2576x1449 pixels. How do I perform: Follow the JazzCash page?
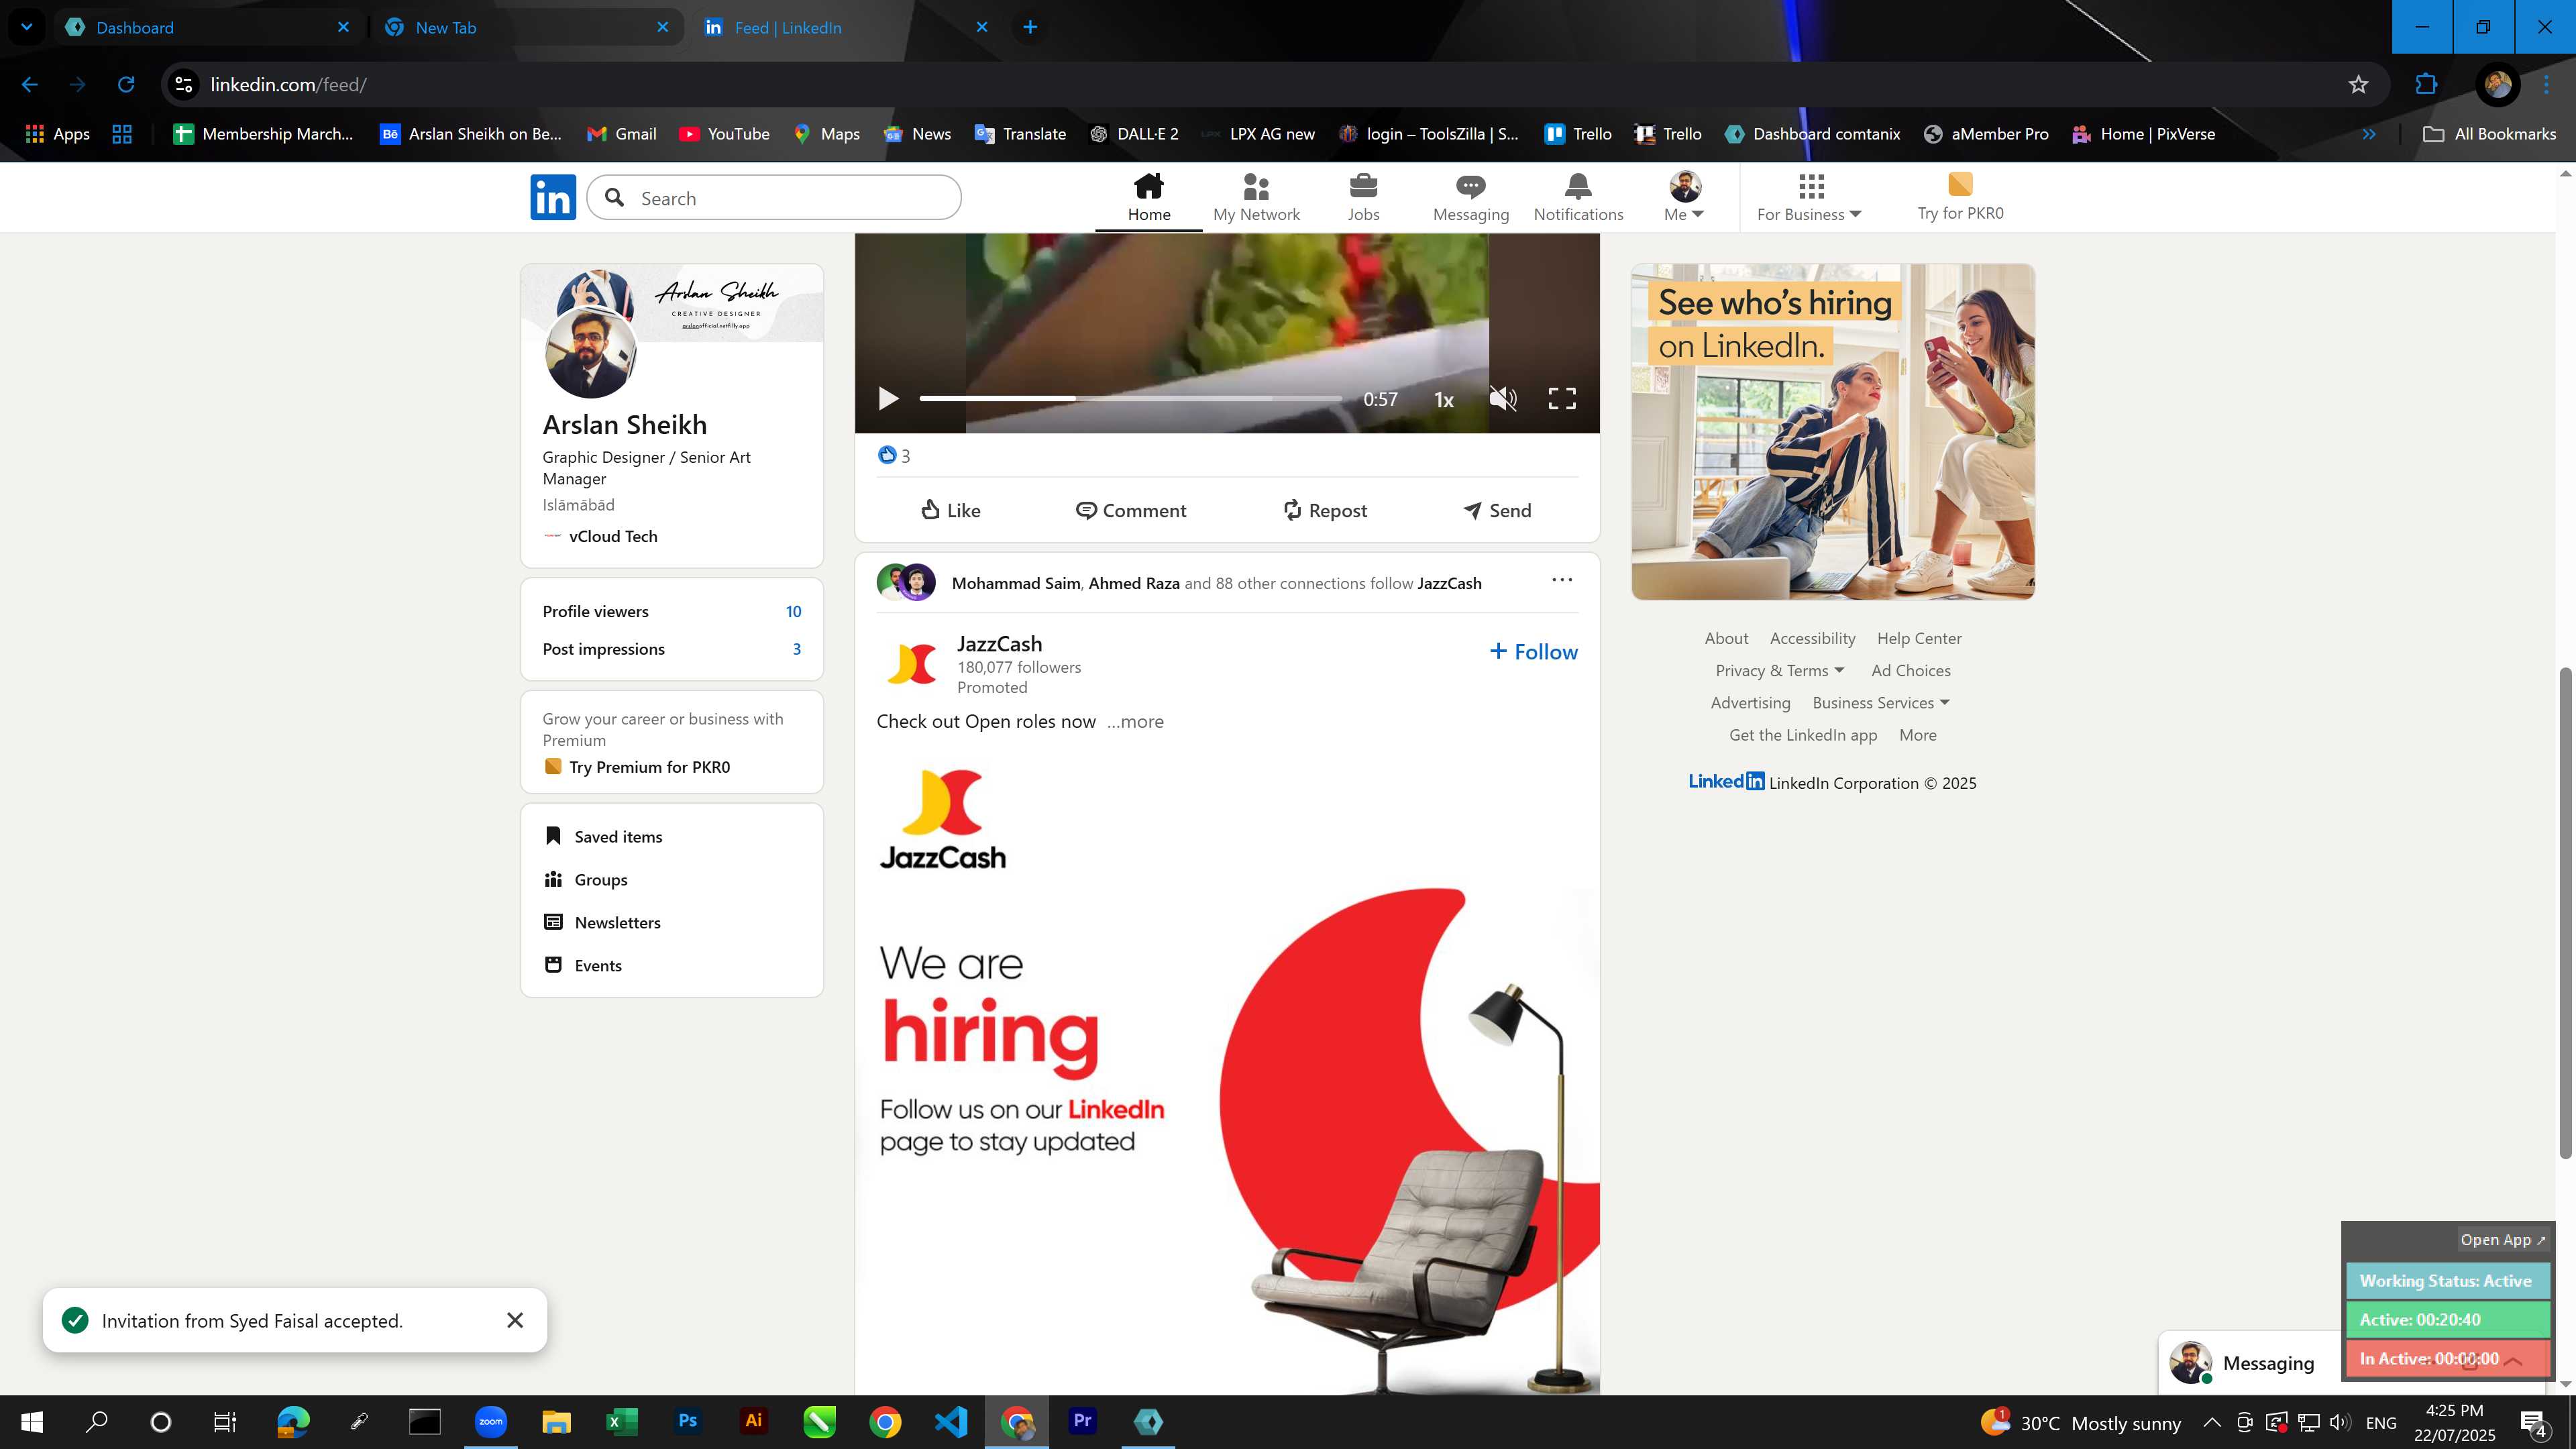coord(1533,652)
